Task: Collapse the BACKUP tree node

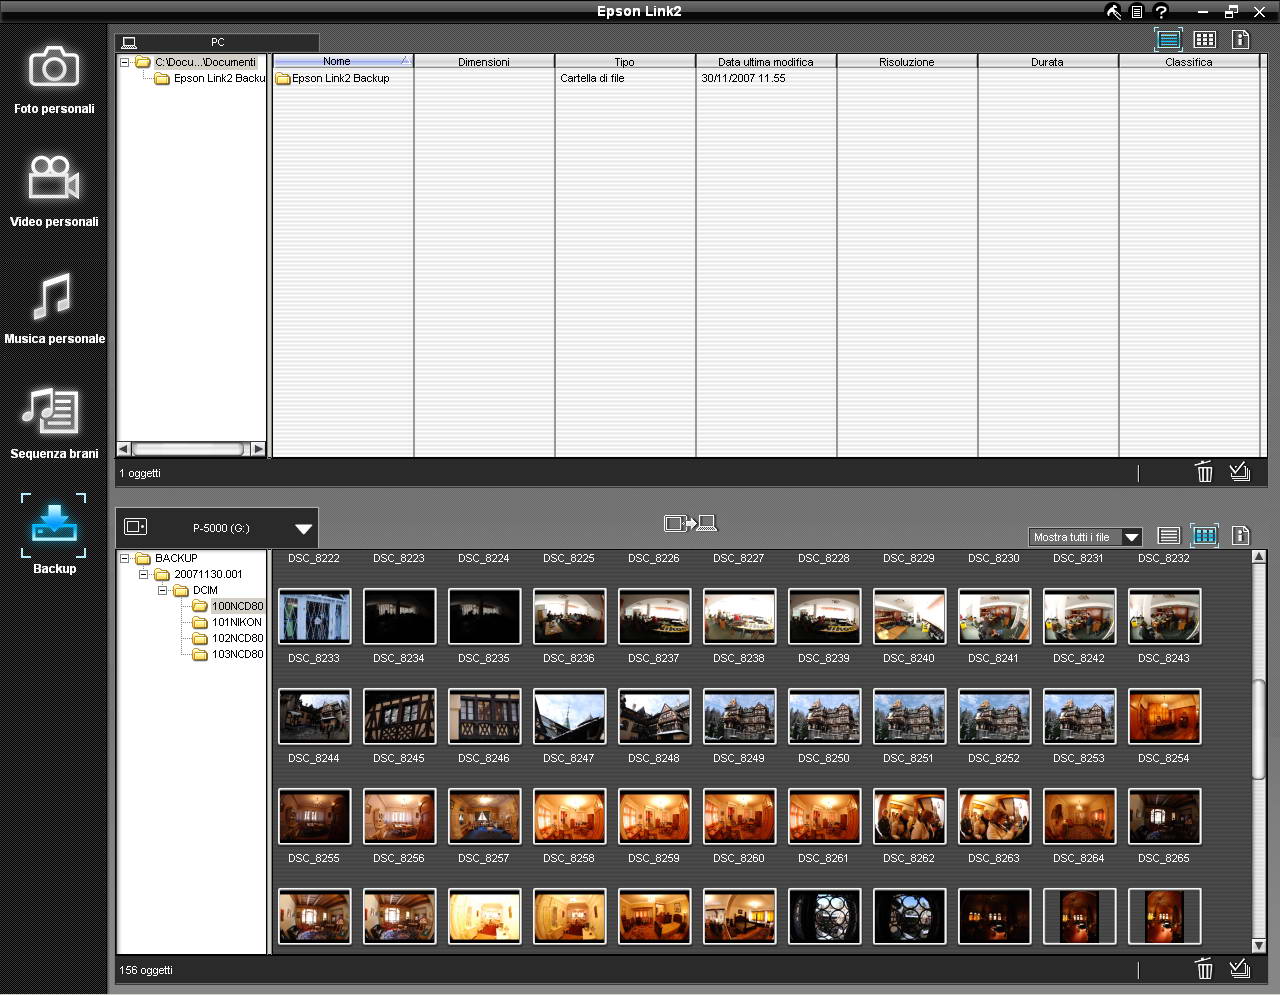Action: click(x=125, y=558)
